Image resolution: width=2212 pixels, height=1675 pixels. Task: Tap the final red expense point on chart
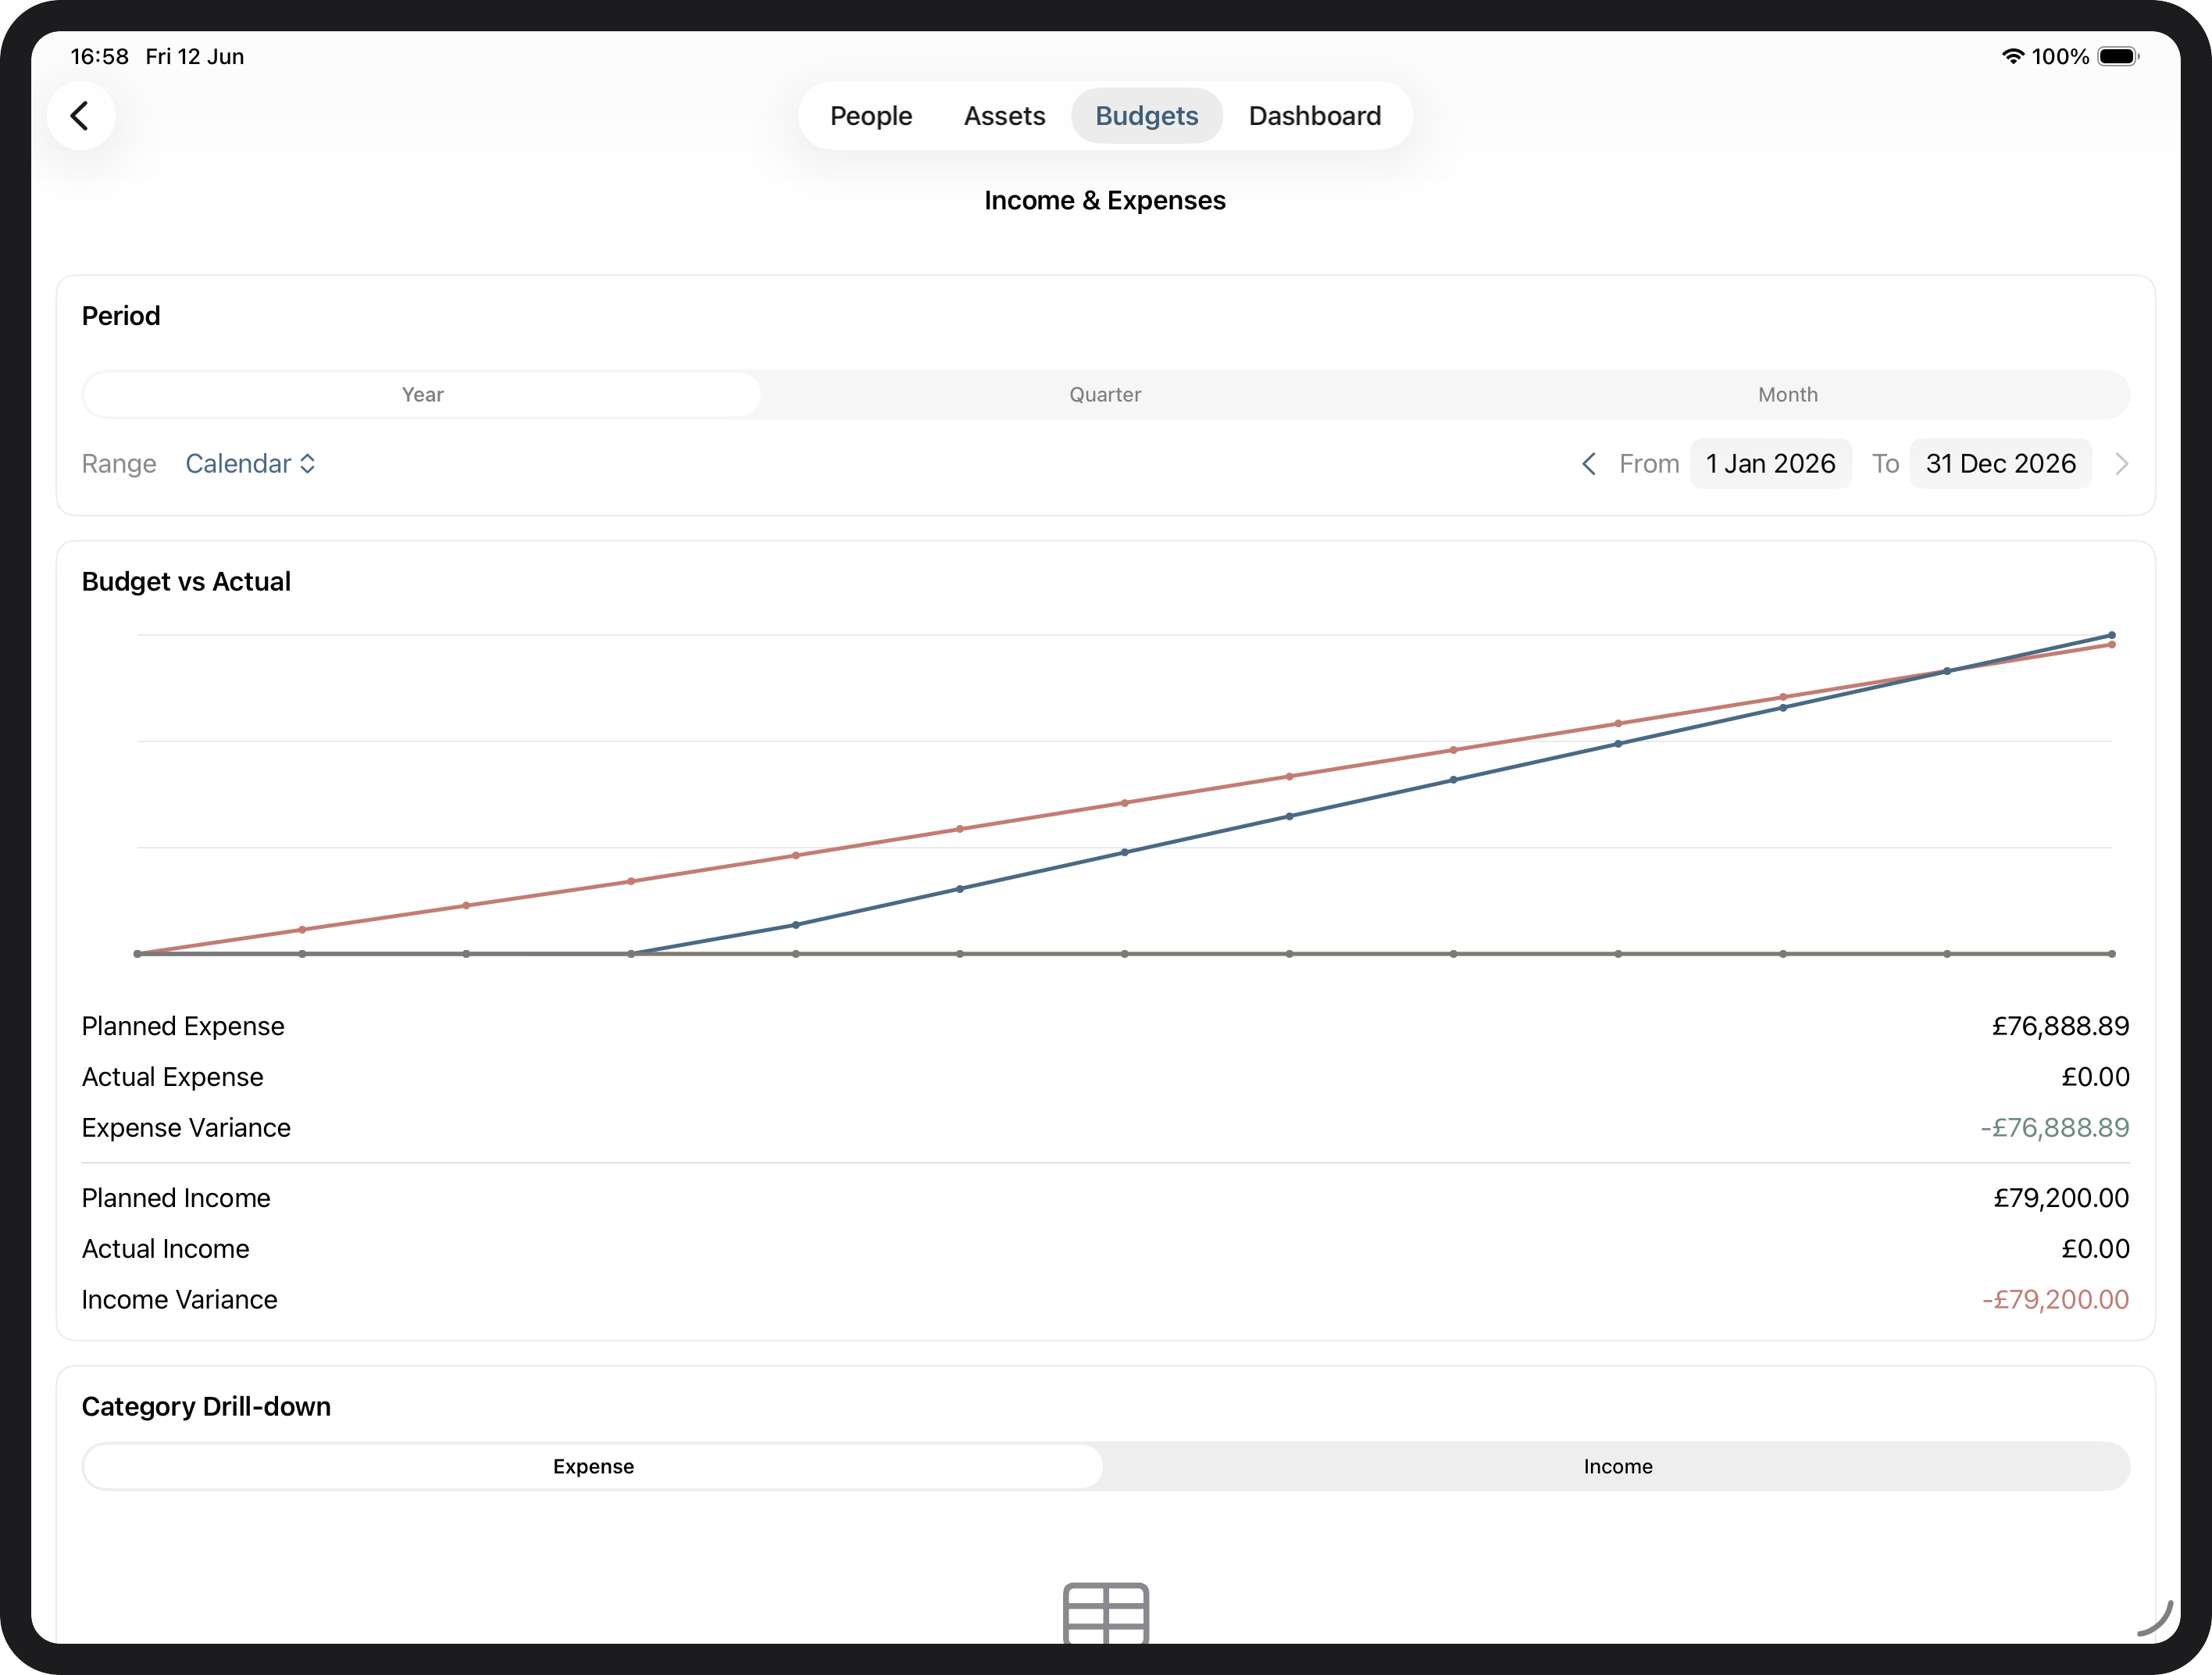click(2112, 645)
